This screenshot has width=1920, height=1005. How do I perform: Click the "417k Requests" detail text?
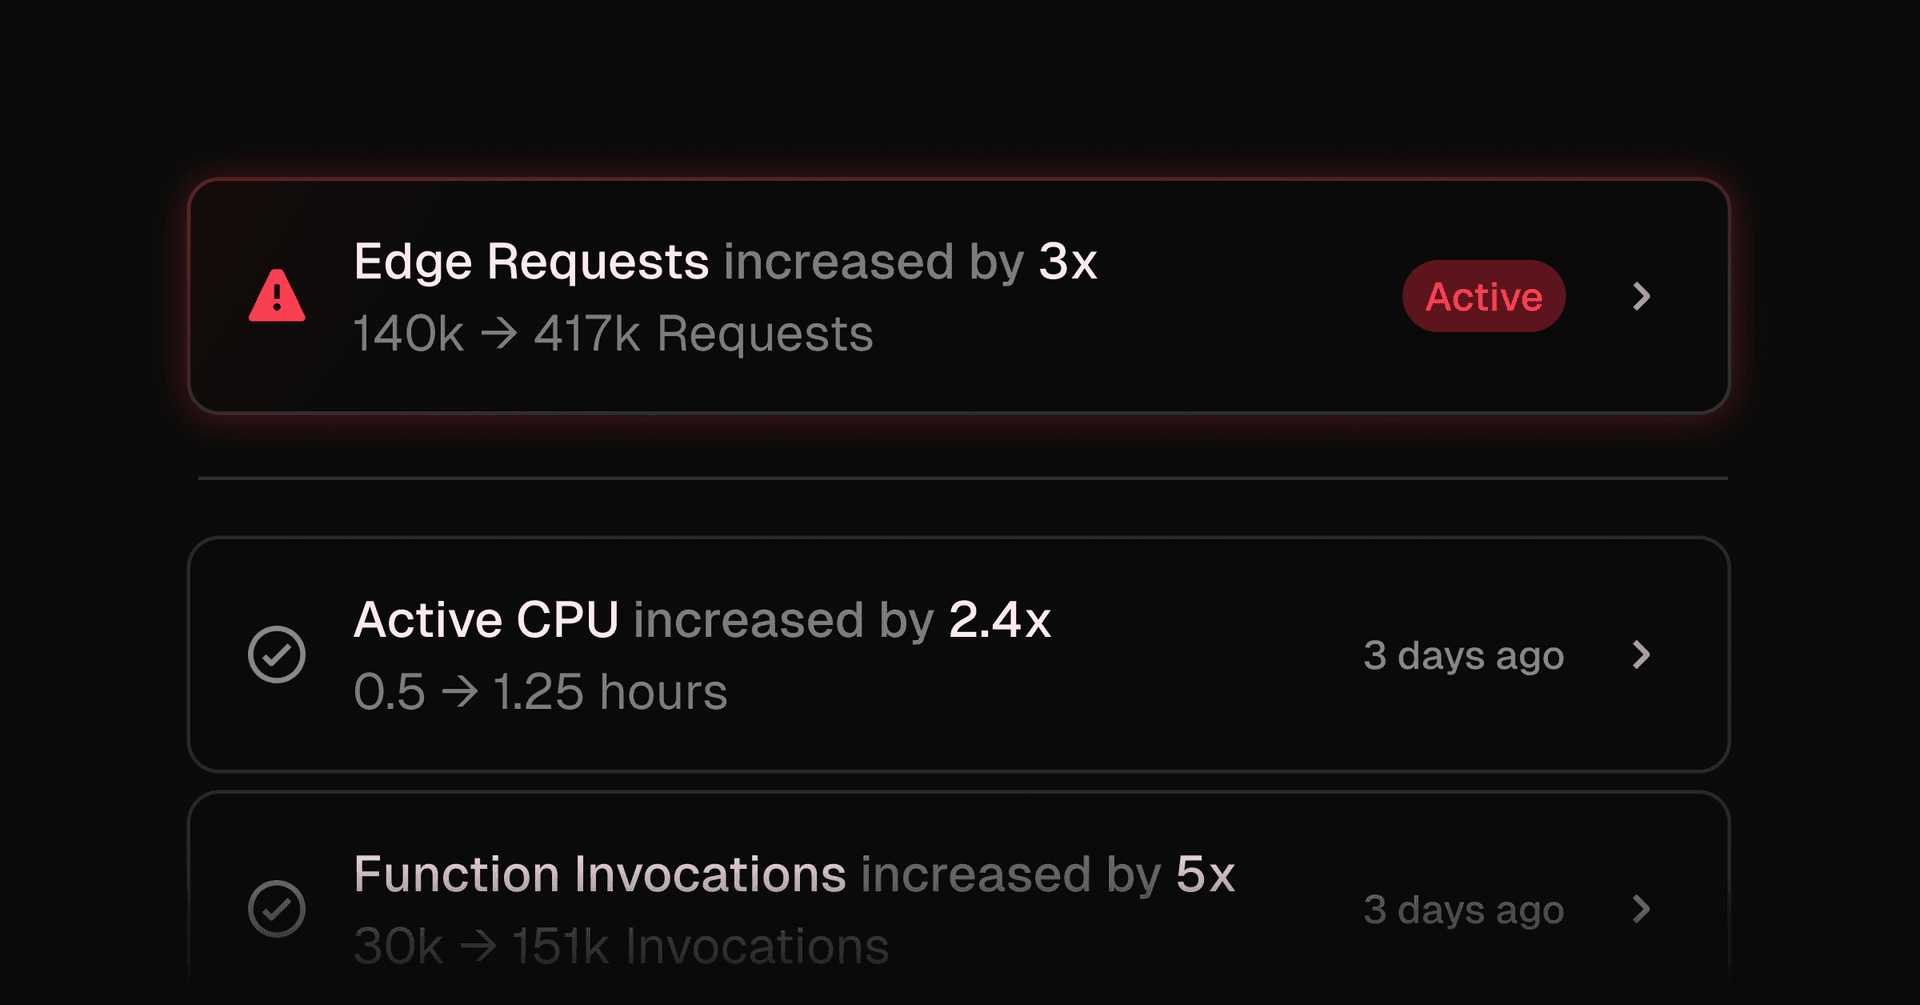point(703,334)
